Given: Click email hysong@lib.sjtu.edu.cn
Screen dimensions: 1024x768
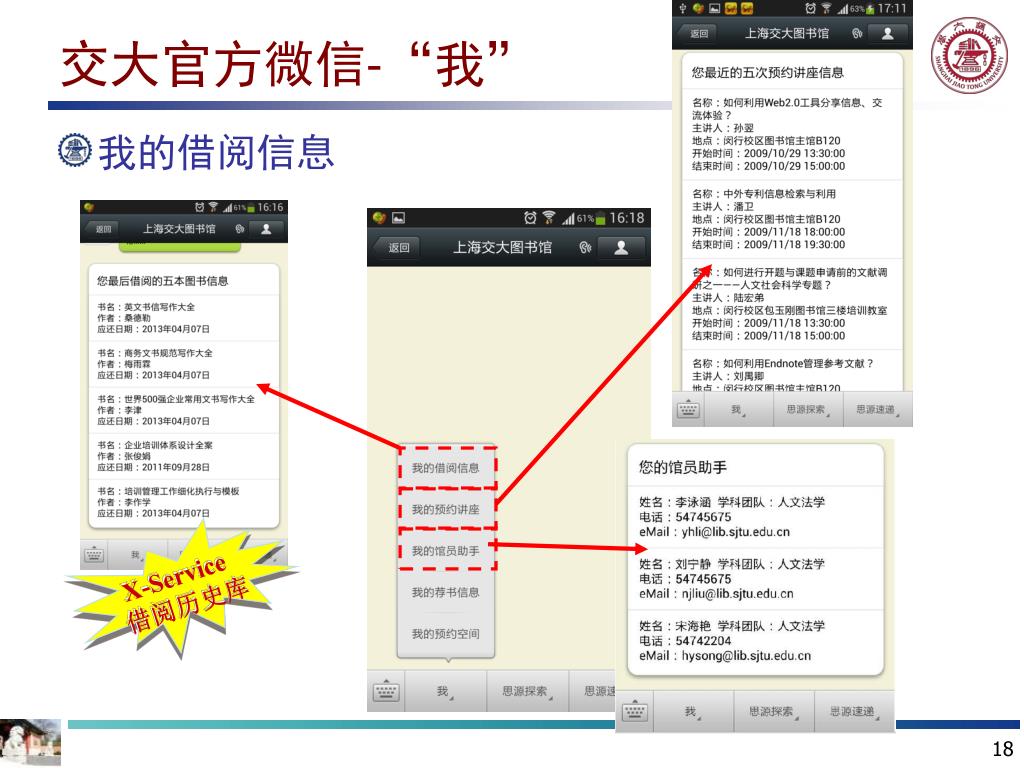Looking at the screenshot, I should pos(746,656).
